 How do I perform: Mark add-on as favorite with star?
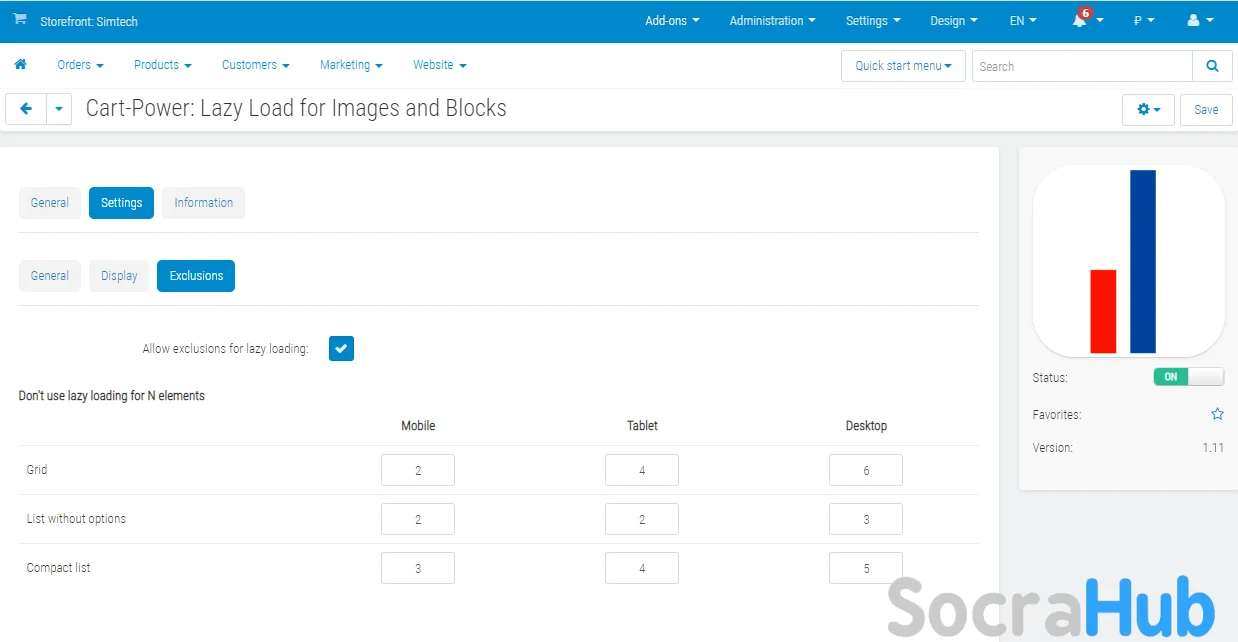click(x=1217, y=414)
